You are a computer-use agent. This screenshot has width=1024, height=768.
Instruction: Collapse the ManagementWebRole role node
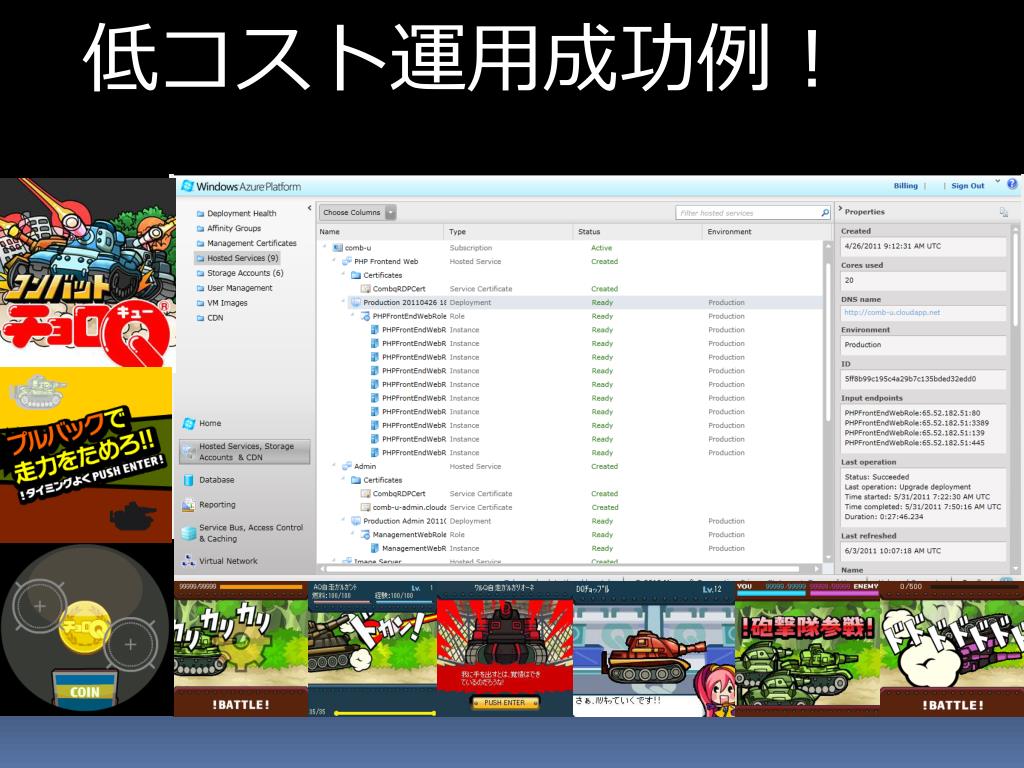coord(353,534)
